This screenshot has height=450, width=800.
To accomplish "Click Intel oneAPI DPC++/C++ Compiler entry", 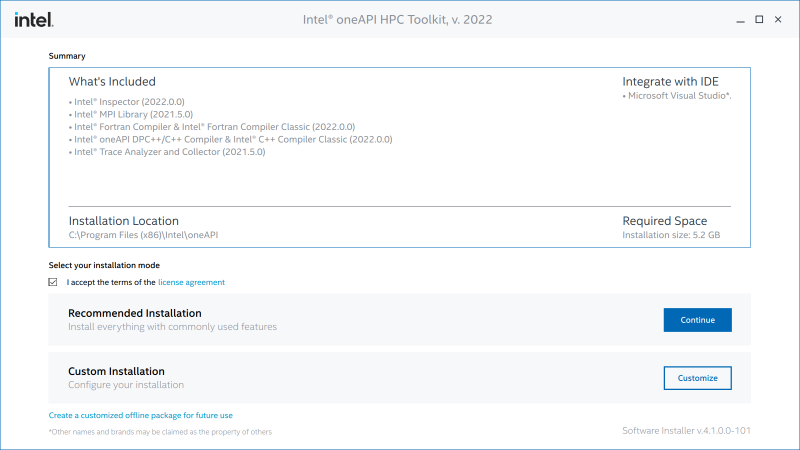I will [232, 139].
